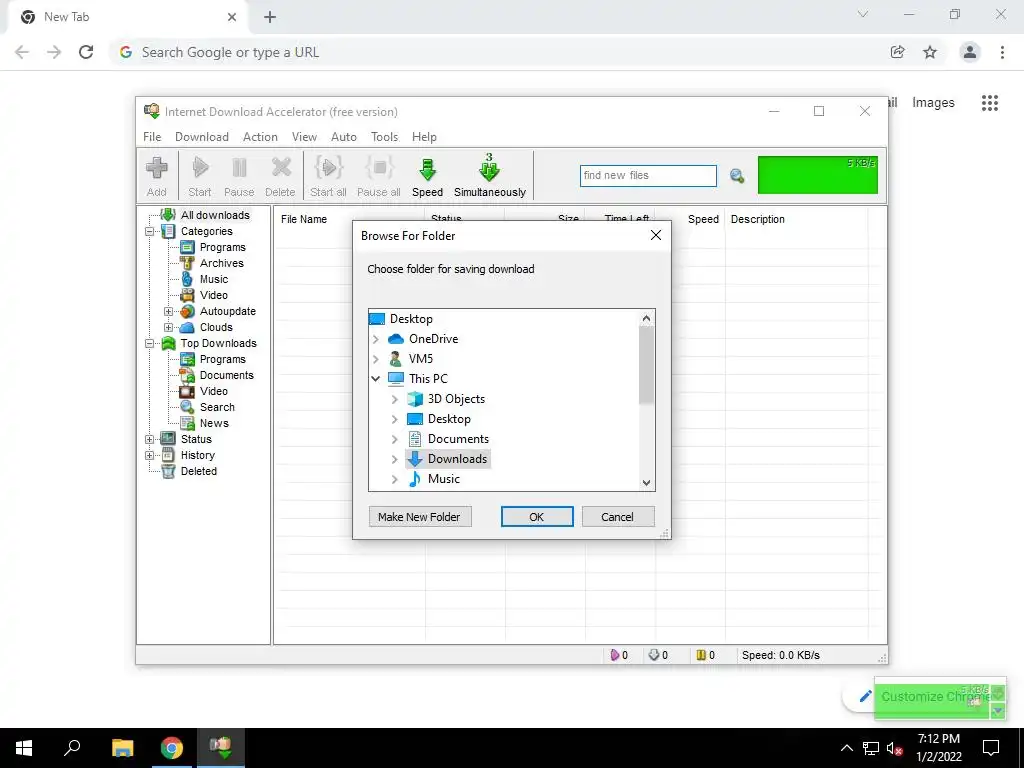This screenshot has width=1024, height=768.
Task: Open the View menu
Action: pyautogui.click(x=304, y=136)
